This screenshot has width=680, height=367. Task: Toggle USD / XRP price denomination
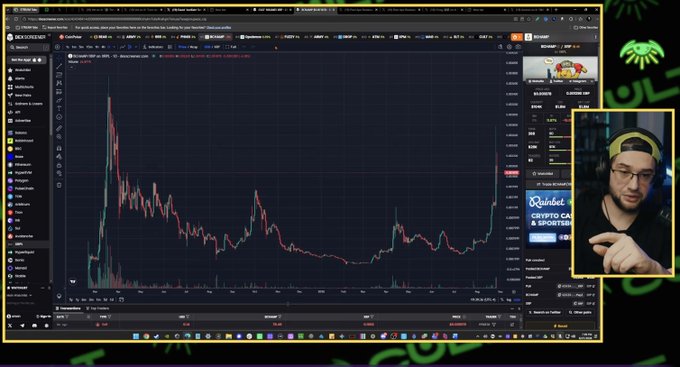[x=212, y=47]
